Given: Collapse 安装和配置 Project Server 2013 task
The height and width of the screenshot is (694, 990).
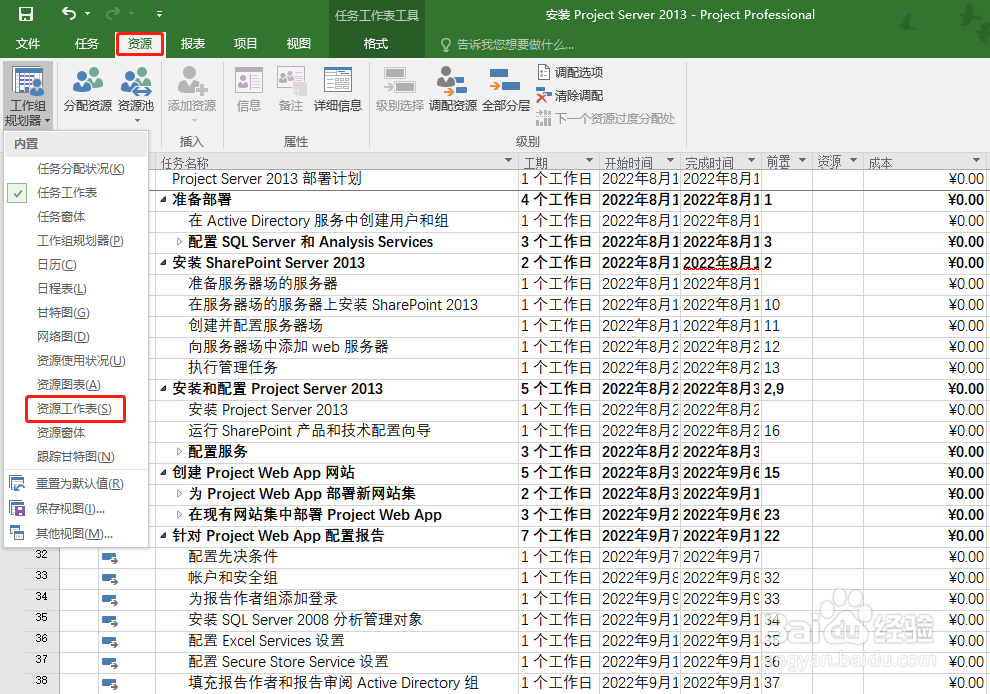Looking at the screenshot, I should (x=164, y=389).
